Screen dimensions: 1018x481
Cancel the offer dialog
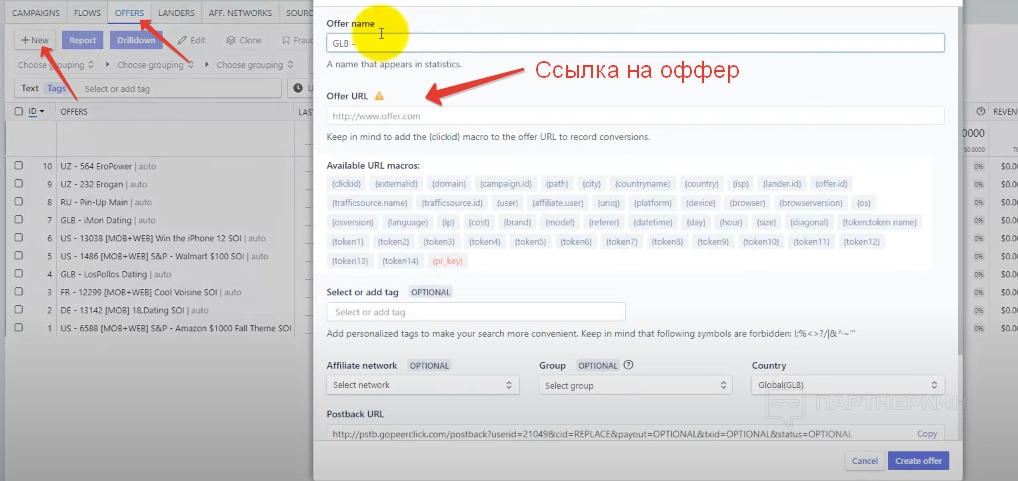(x=864, y=461)
